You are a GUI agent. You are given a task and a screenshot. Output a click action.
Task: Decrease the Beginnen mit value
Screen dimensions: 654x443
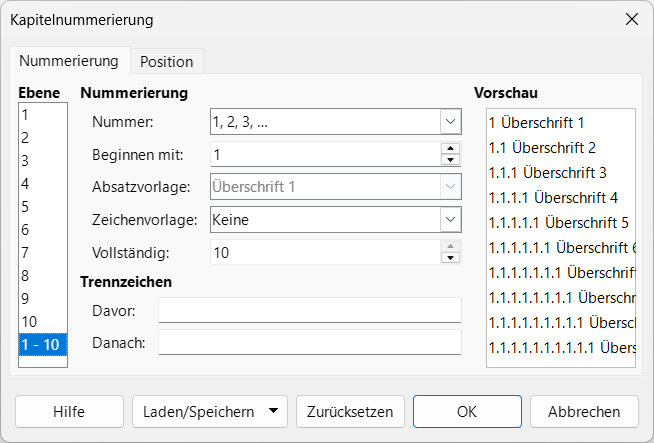[x=450, y=160]
